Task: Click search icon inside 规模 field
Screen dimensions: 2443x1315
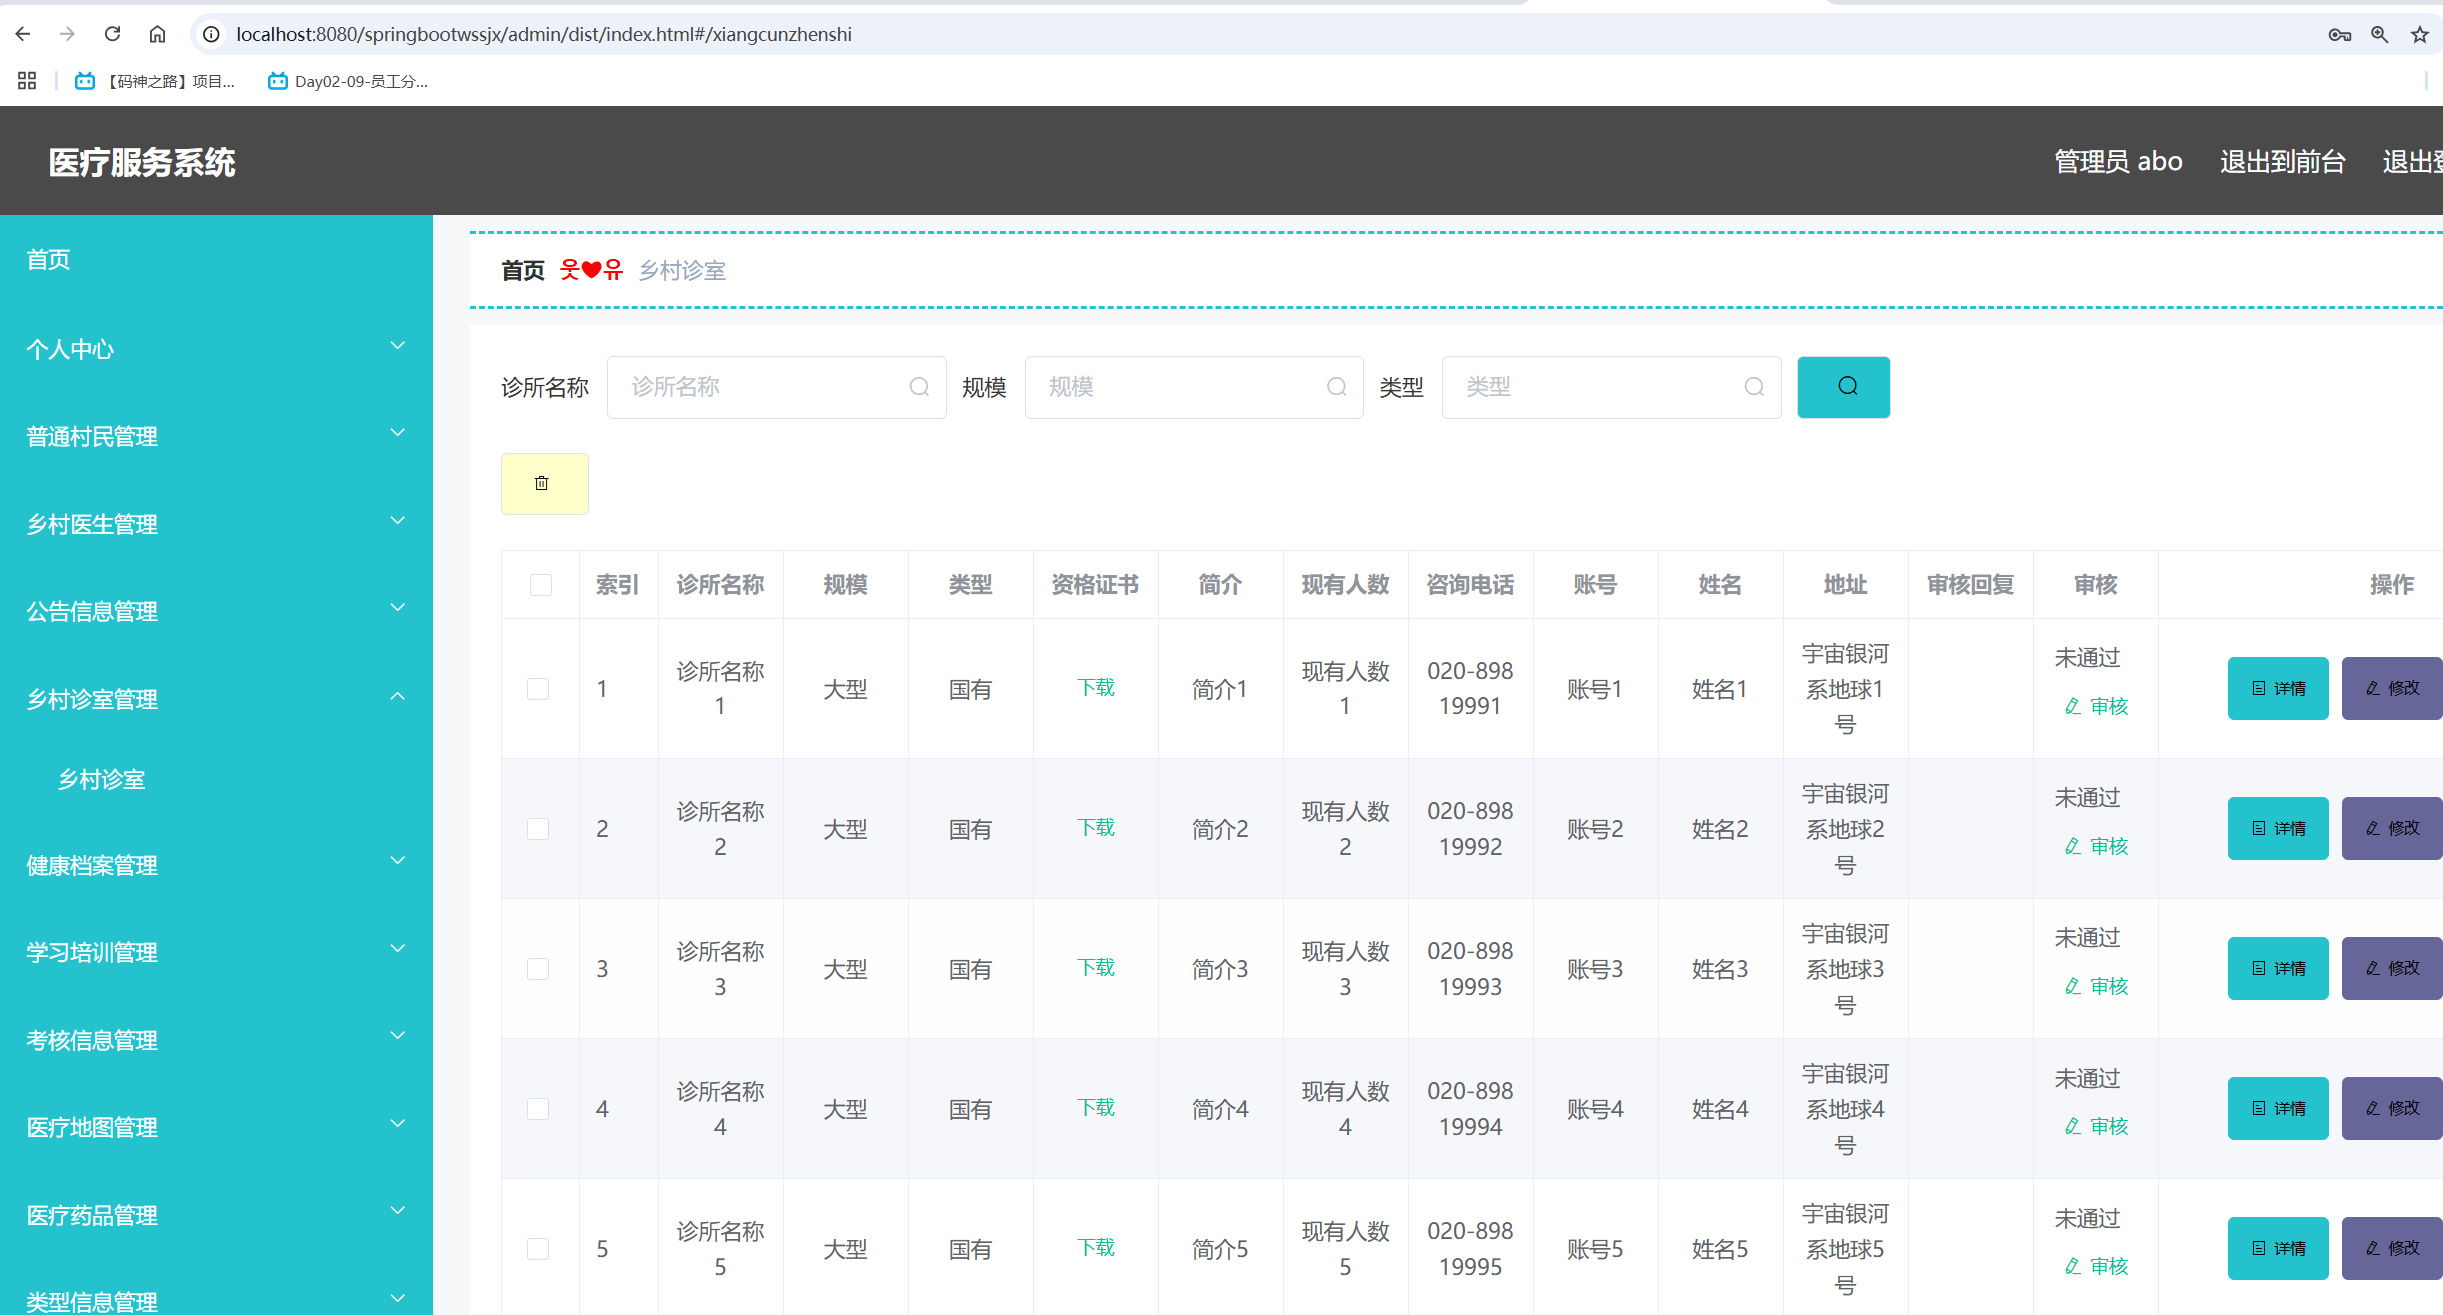Action: [x=1336, y=387]
